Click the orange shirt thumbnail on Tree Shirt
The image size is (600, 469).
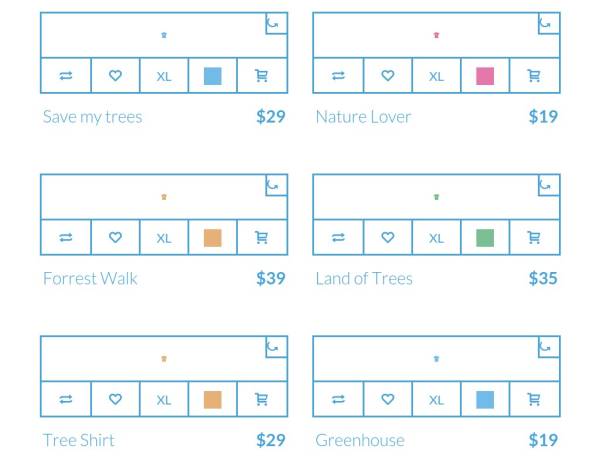click(164, 358)
